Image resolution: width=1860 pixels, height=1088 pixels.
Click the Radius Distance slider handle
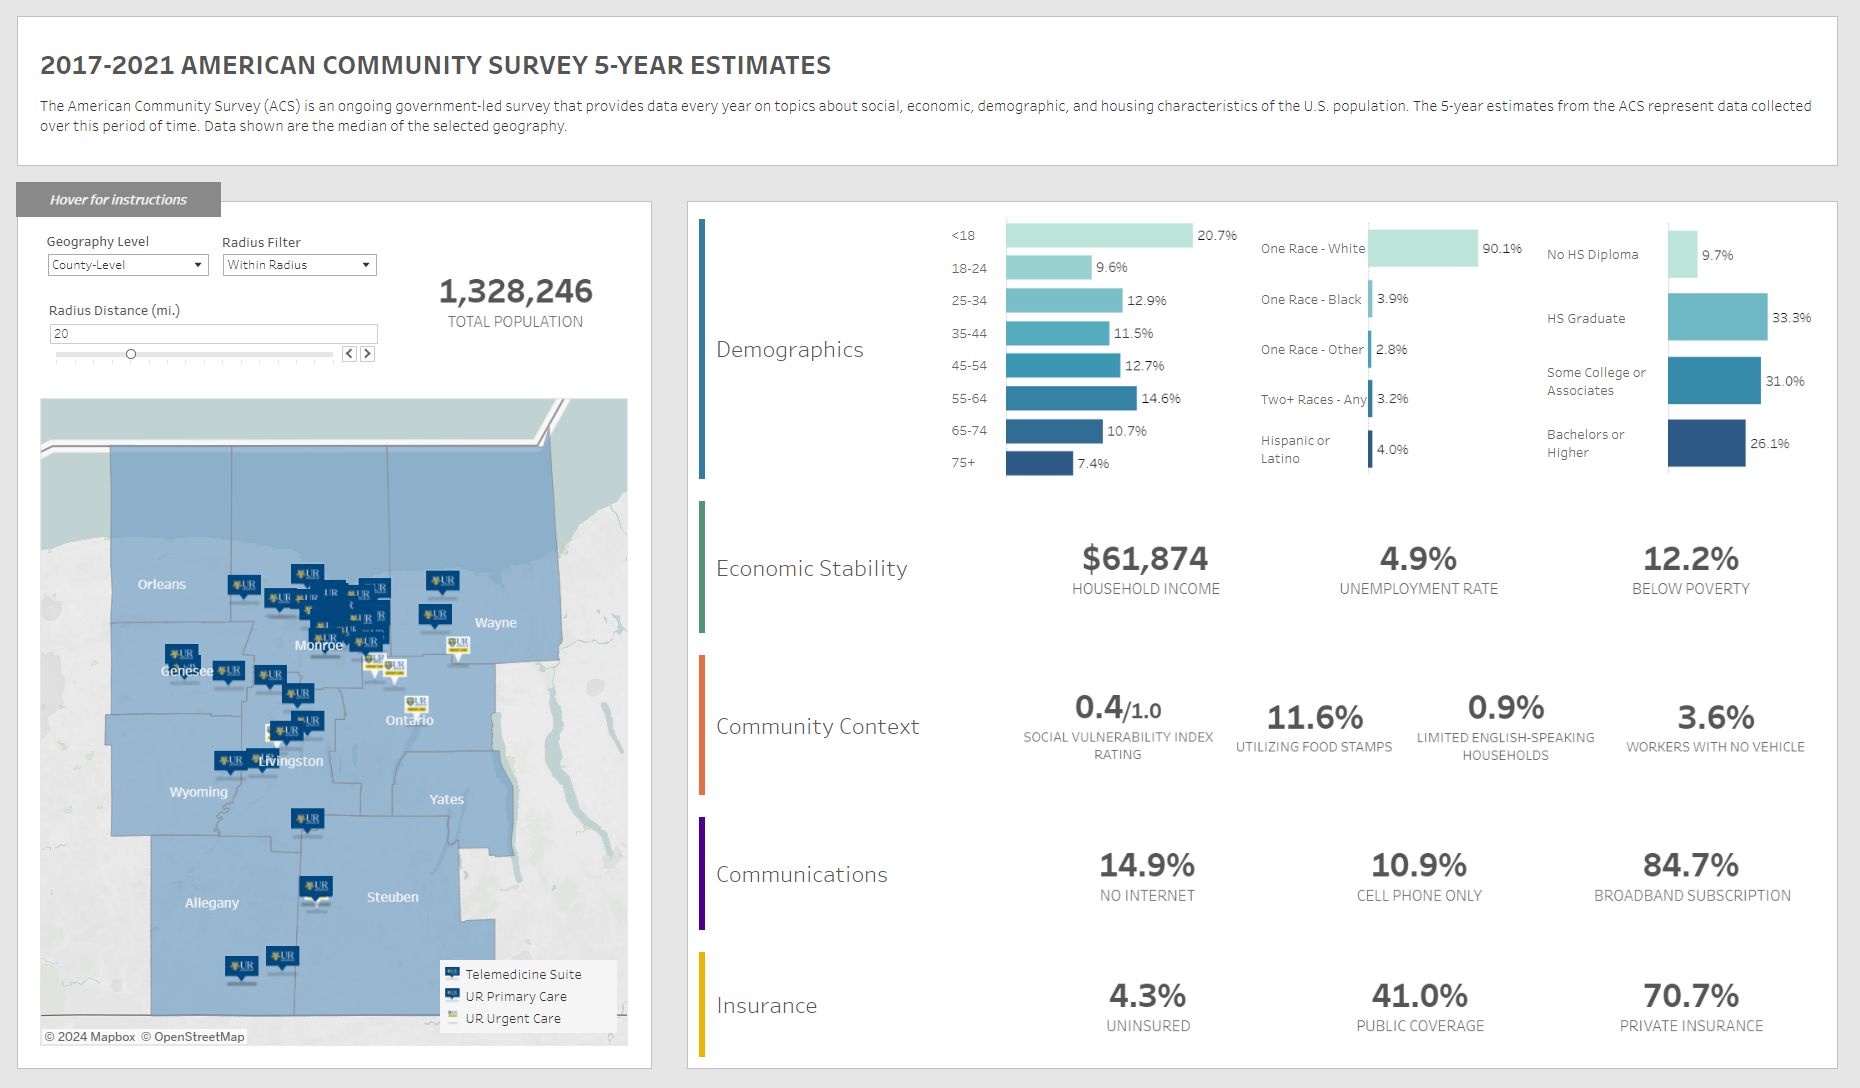[131, 354]
